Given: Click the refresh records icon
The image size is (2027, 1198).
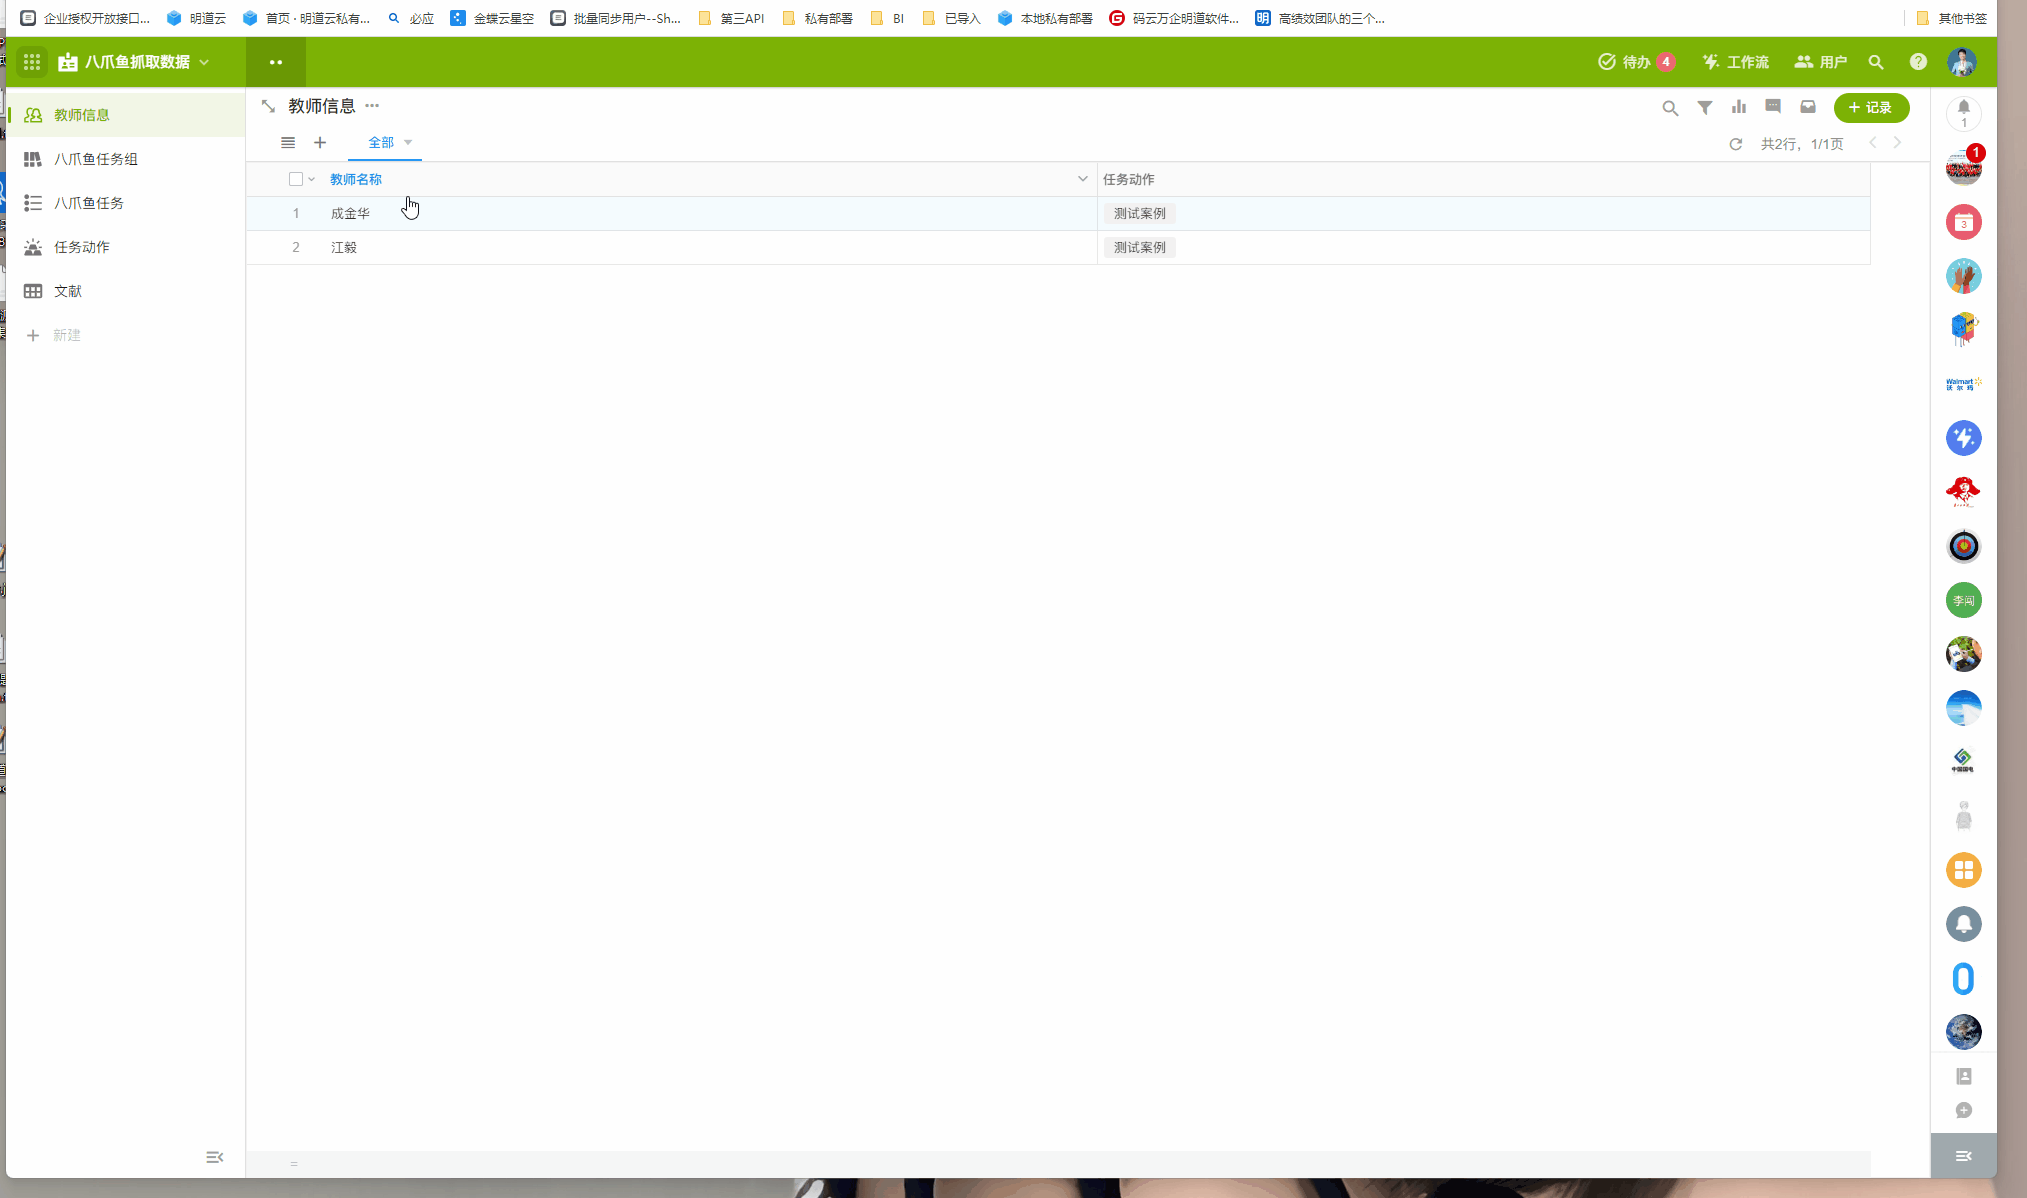Looking at the screenshot, I should click(1736, 144).
